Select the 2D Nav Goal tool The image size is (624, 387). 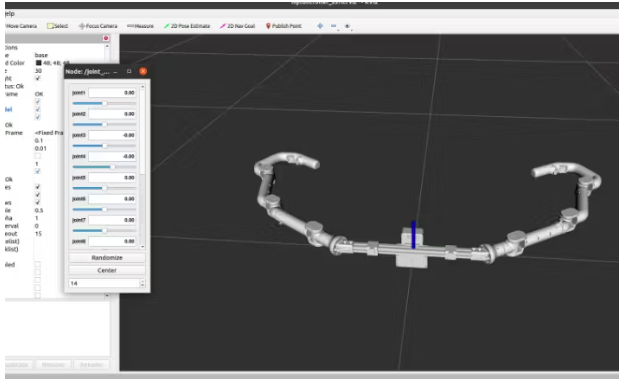(238, 26)
